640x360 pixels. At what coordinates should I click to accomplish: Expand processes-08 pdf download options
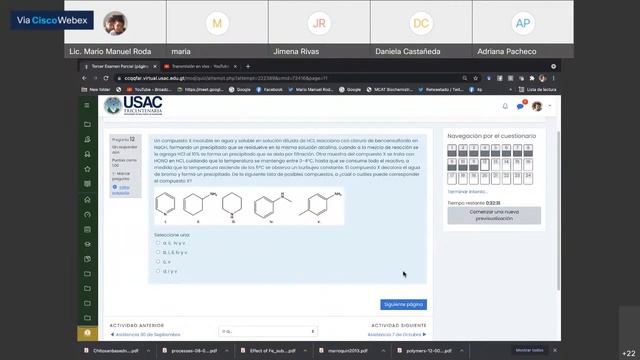pos(227,351)
